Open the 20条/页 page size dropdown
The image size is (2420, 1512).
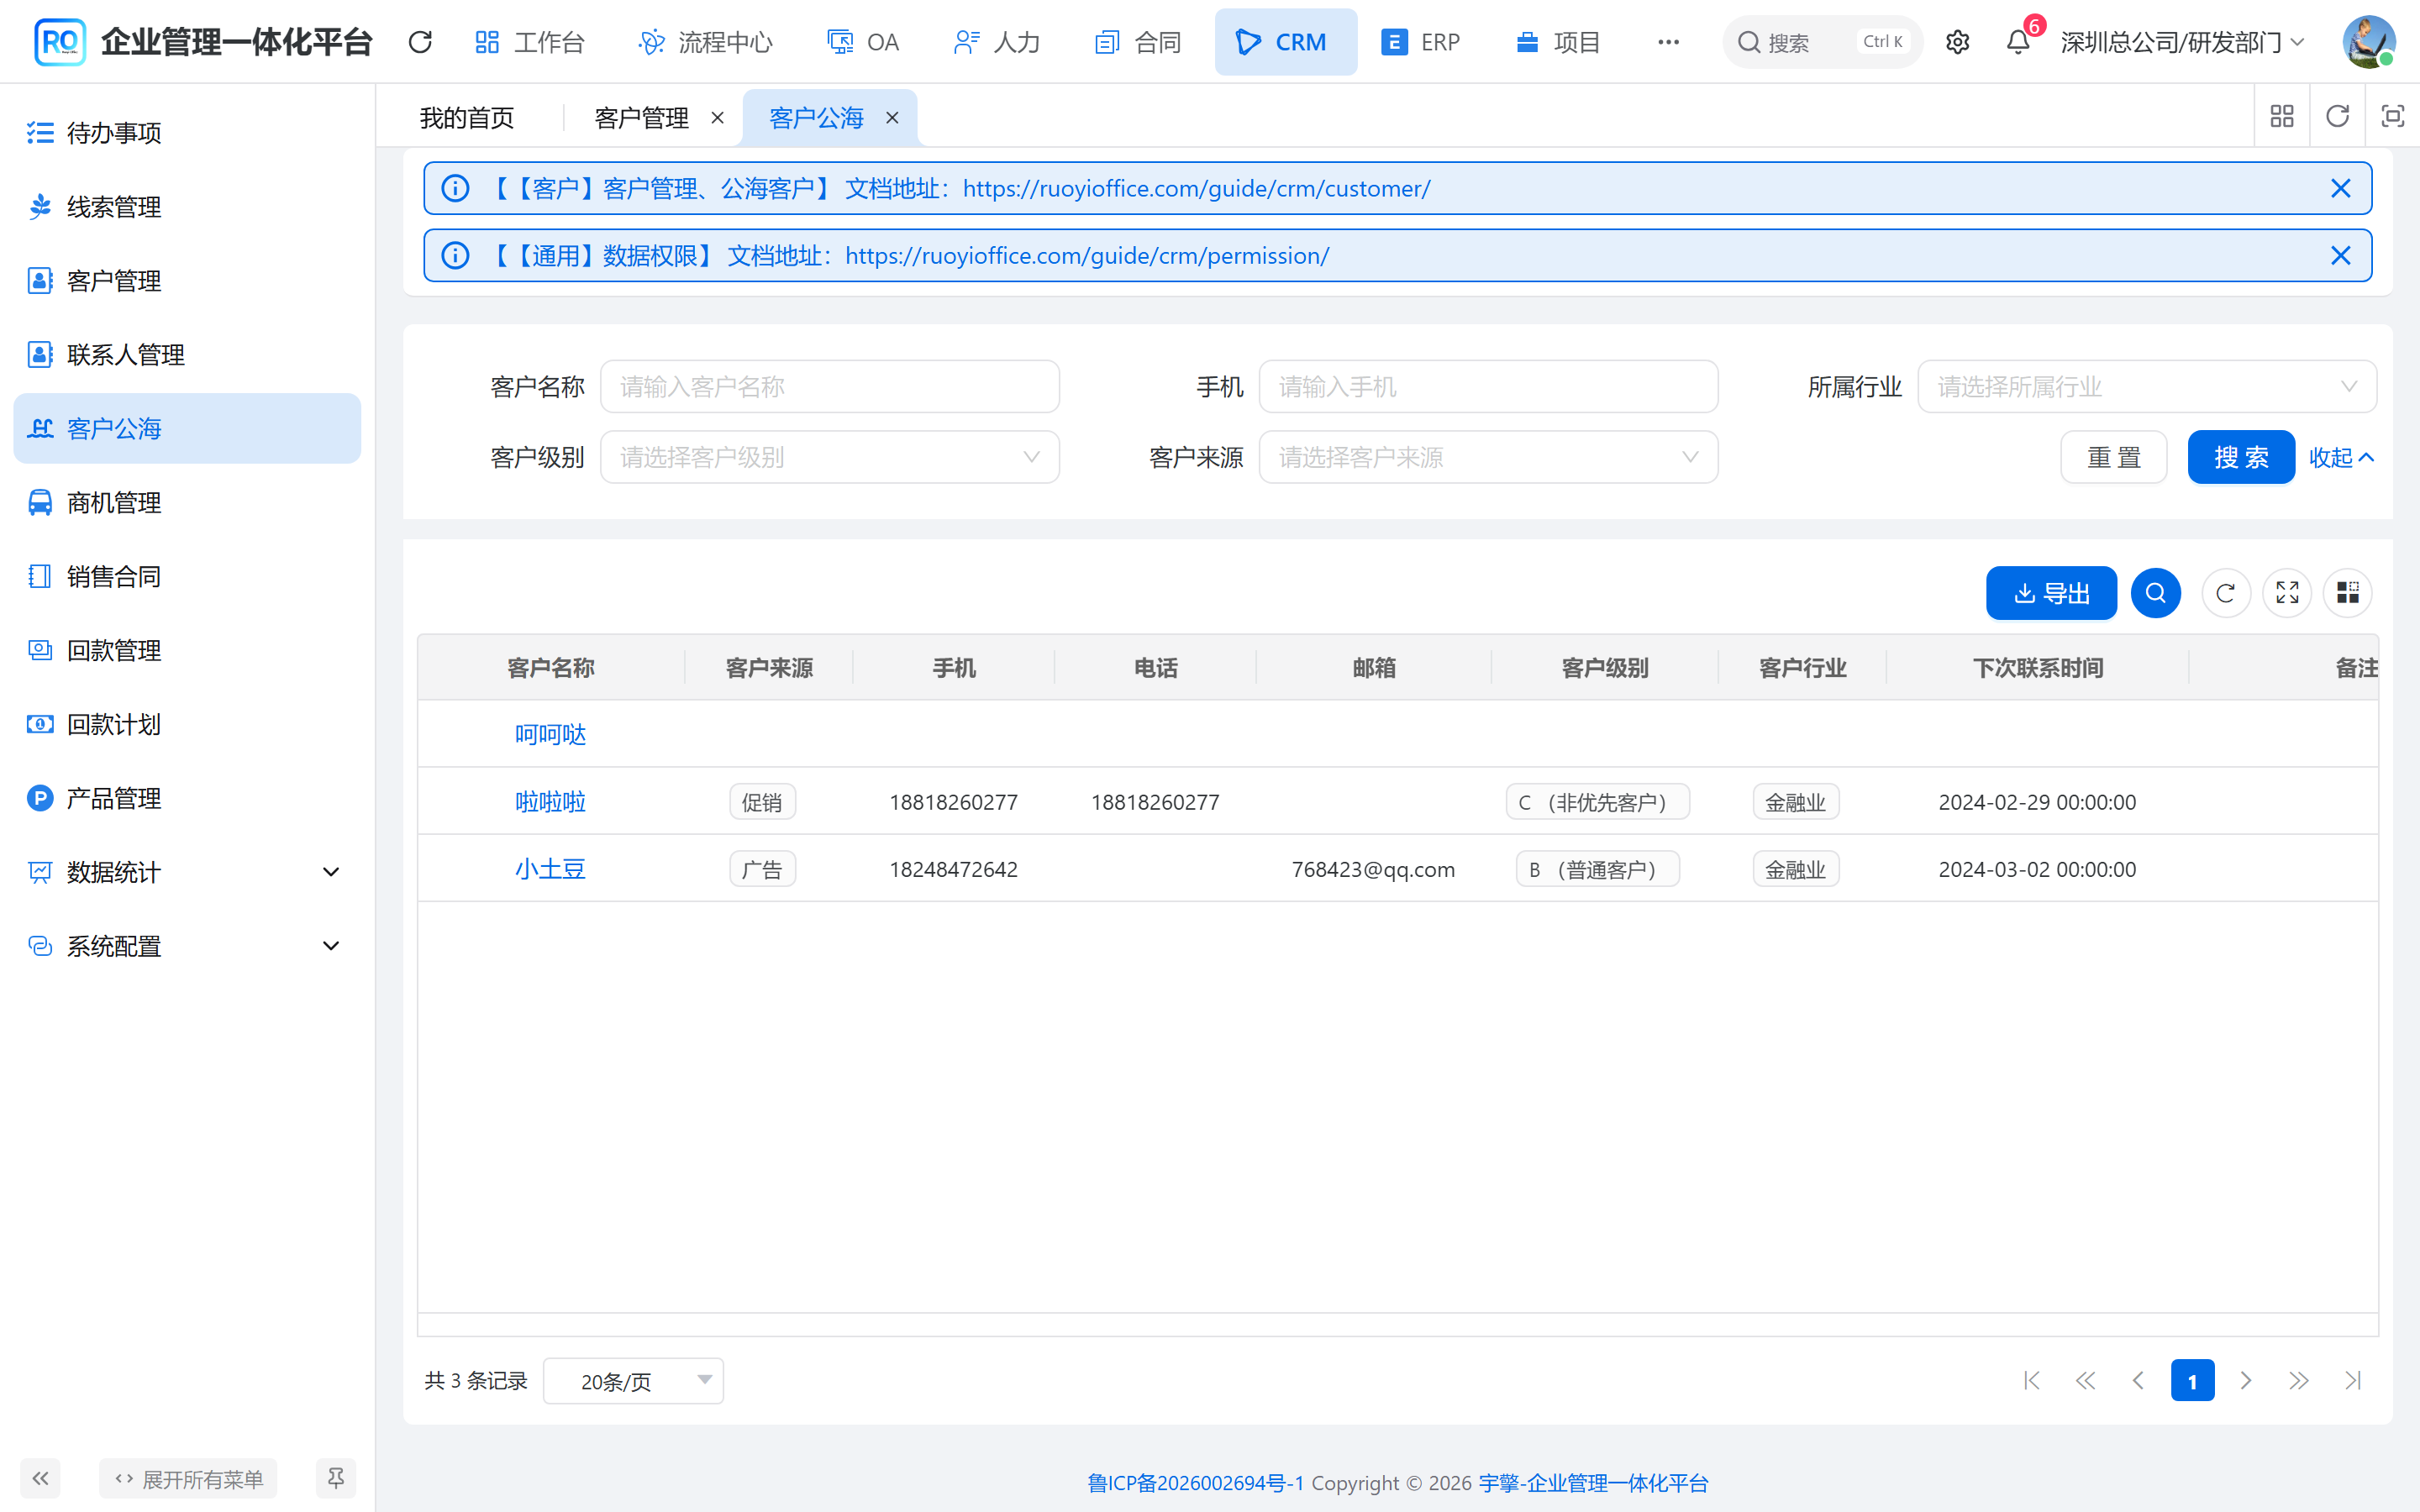coord(634,1381)
